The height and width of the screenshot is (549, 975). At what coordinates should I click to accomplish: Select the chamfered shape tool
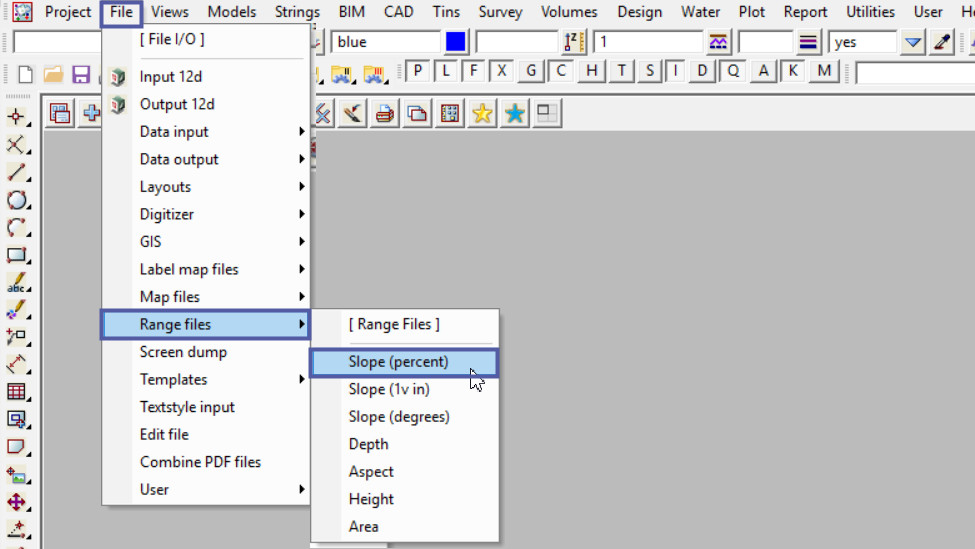click(x=17, y=447)
